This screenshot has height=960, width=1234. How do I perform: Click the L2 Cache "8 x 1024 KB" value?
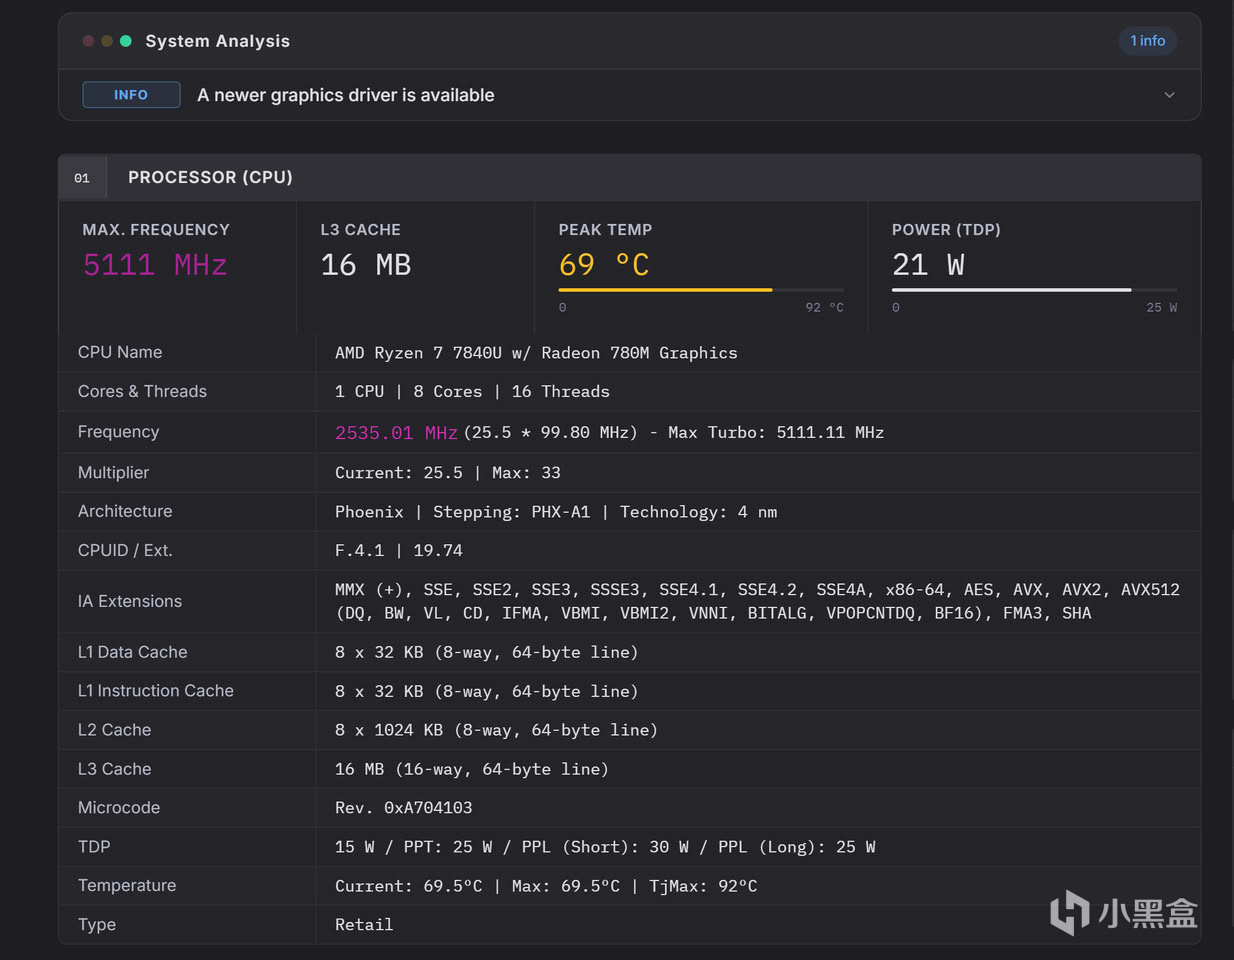click(x=496, y=730)
